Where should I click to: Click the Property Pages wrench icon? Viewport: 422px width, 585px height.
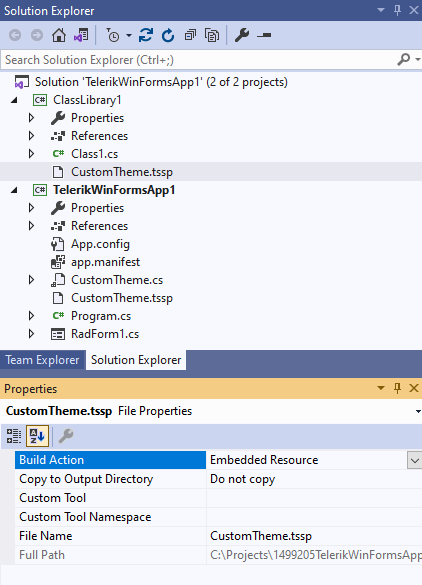(66, 436)
